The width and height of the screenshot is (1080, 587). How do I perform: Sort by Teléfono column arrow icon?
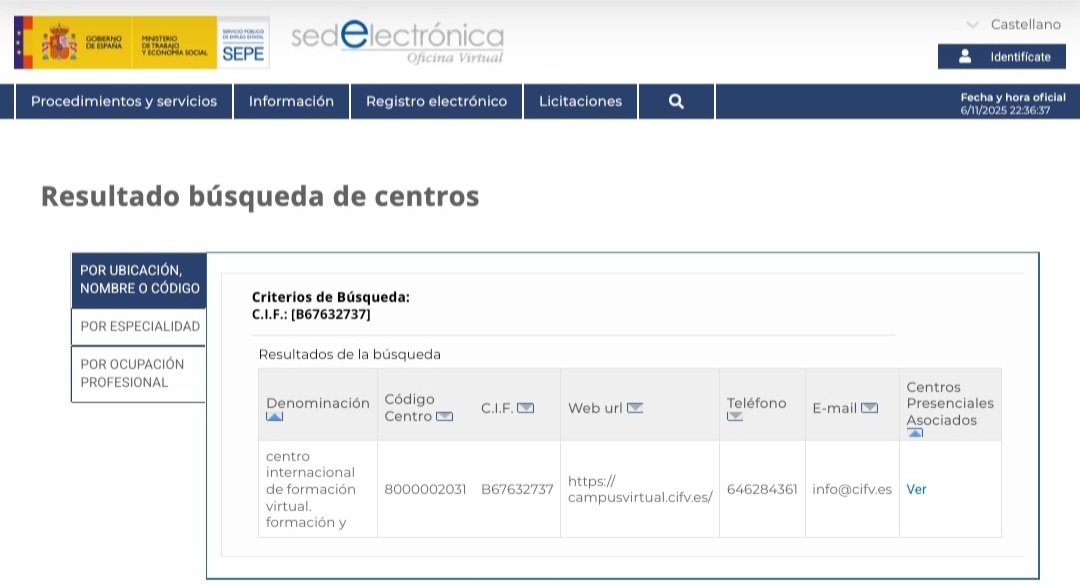(735, 417)
